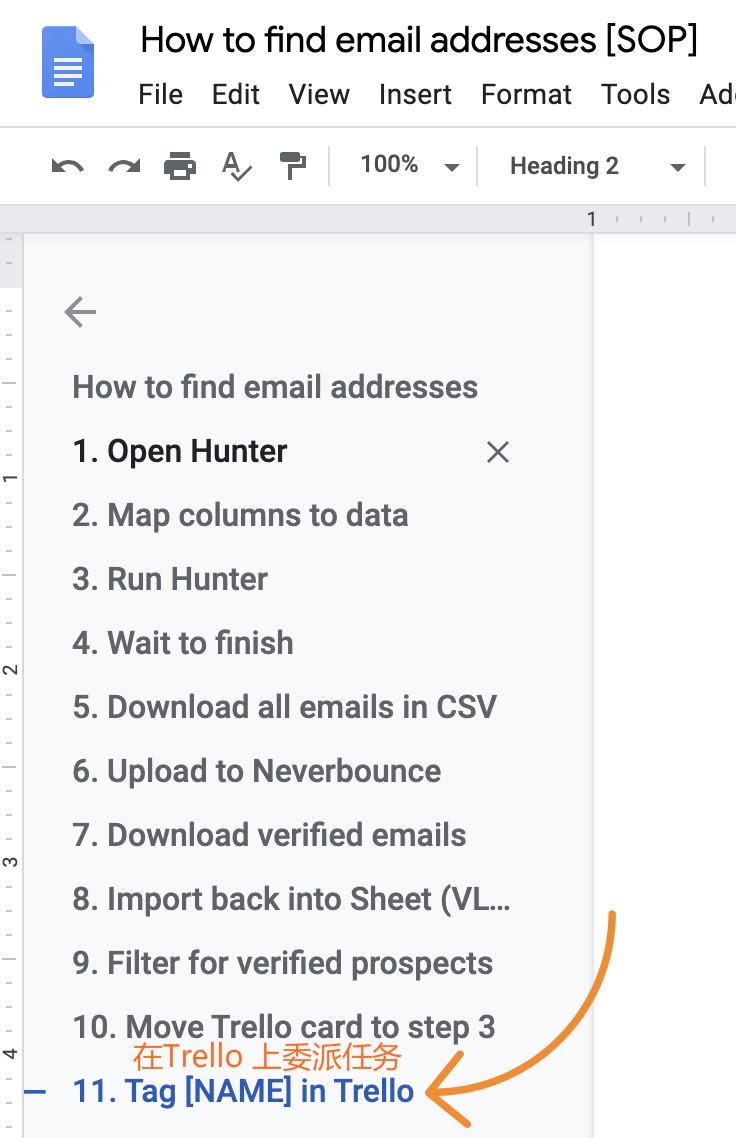Go to 4. Wait to finish heading
Viewport: 736px width, 1138px height.
point(183,643)
